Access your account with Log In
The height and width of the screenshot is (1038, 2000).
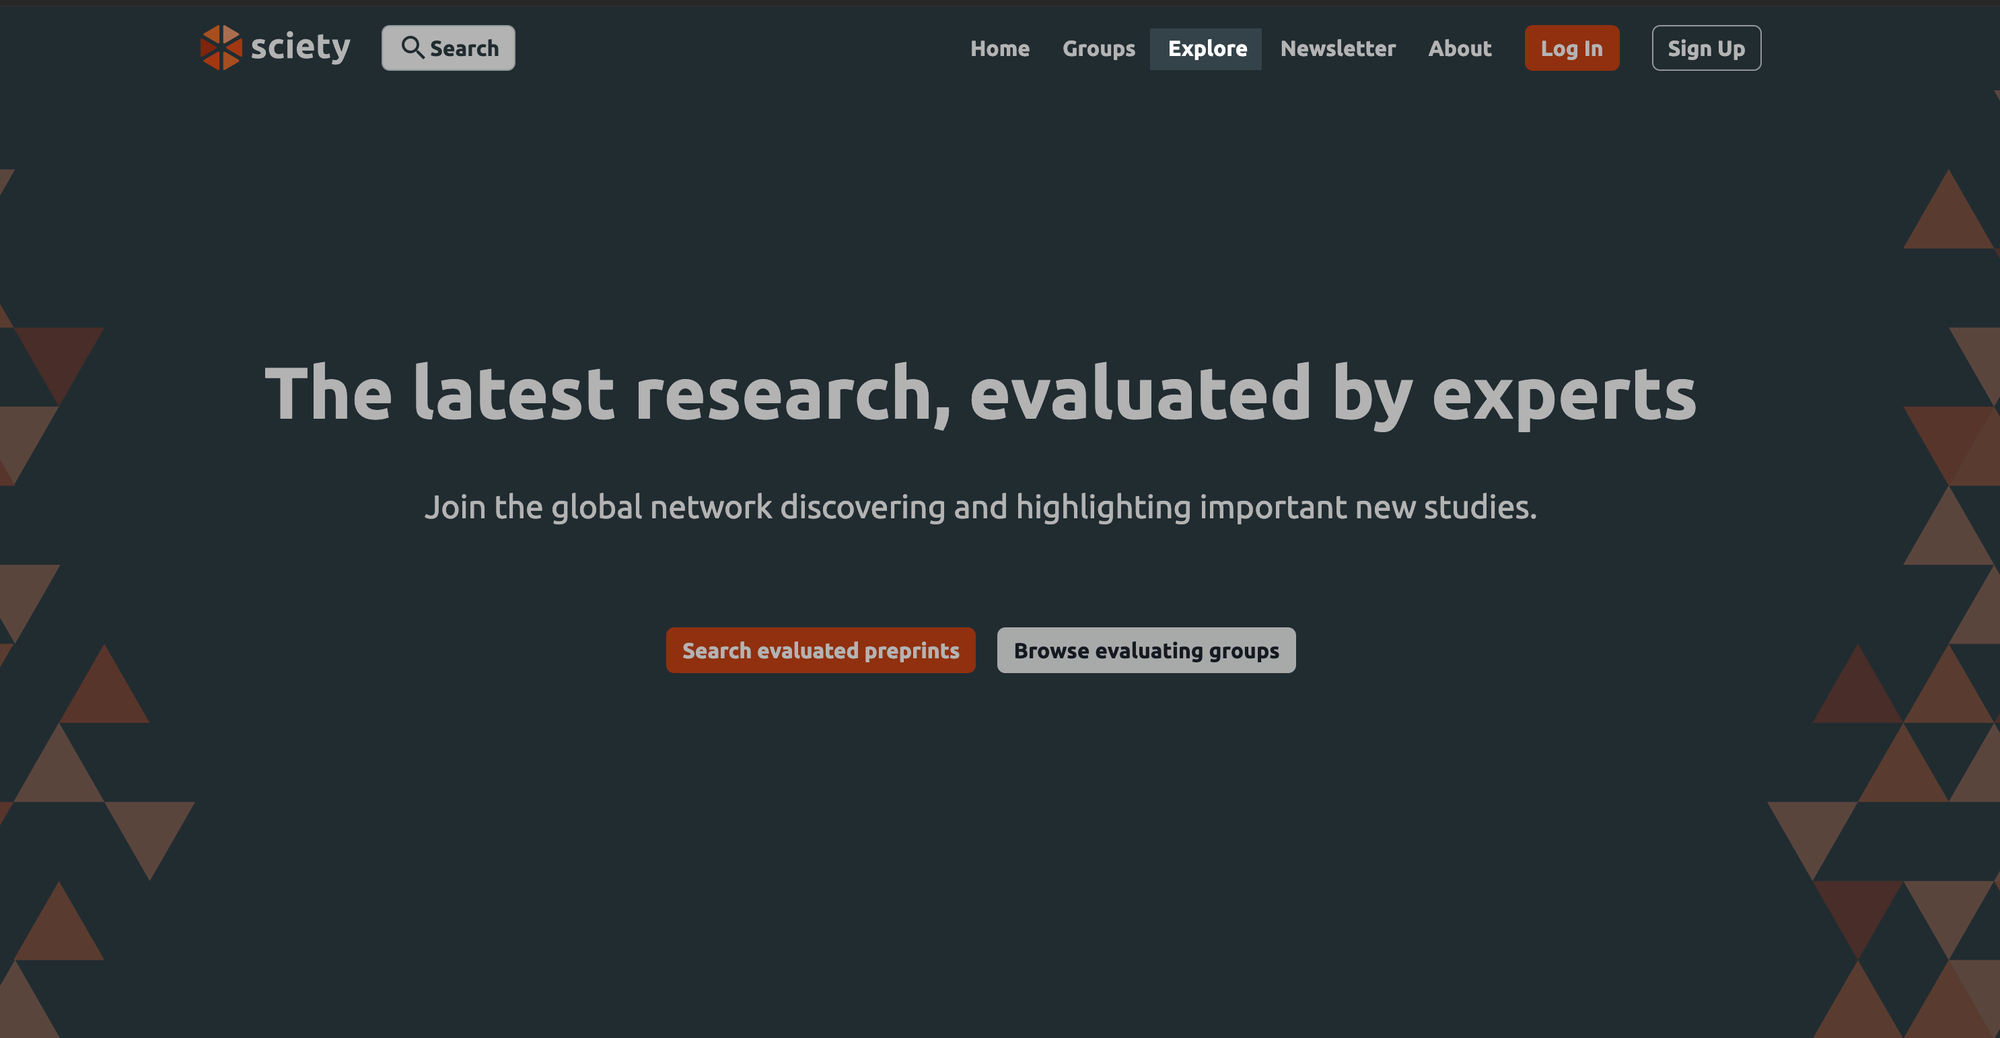[x=1571, y=47]
